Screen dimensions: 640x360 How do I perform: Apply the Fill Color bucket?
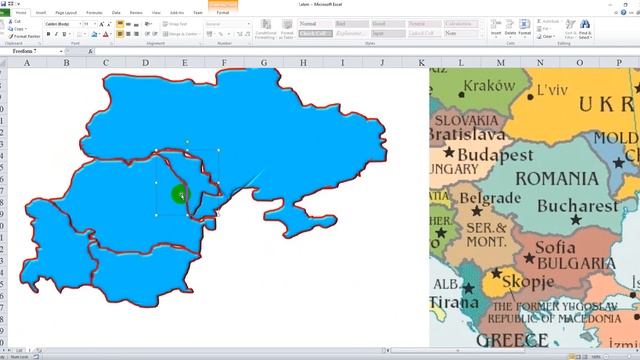pyautogui.click(x=94, y=34)
